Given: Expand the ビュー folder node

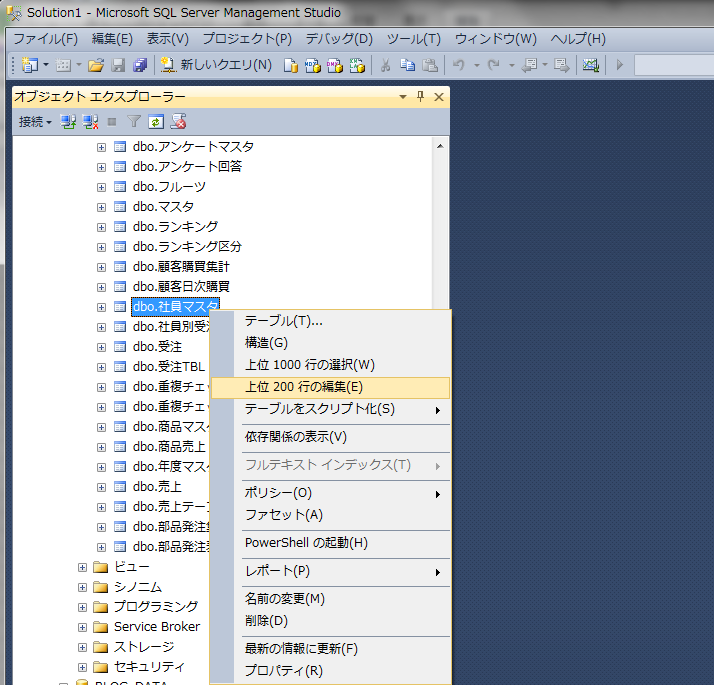Looking at the screenshot, I should pos(82,567).
